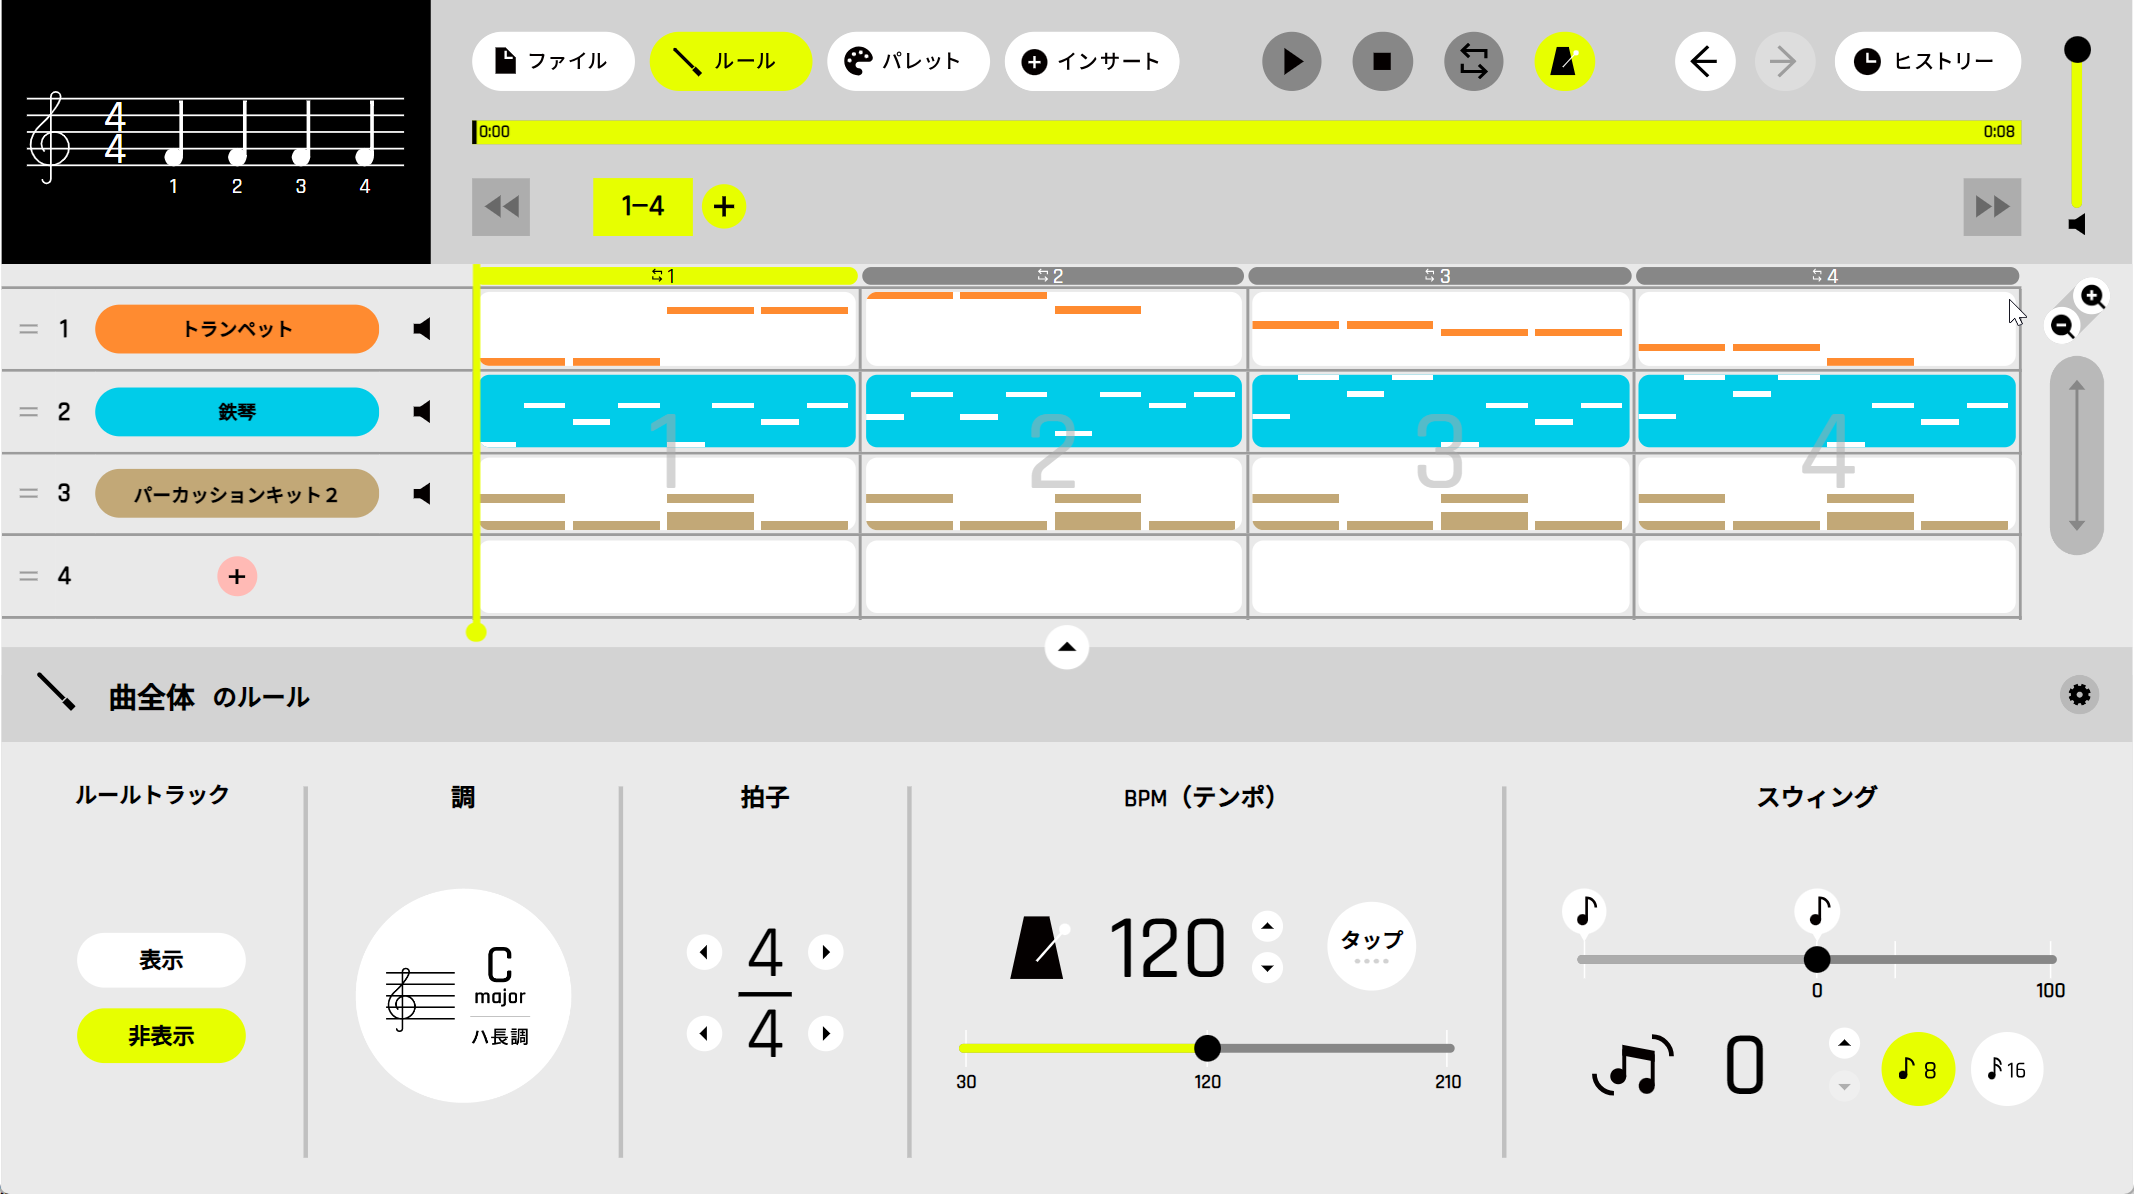Select measure 4 header bar

pos(1827,276)
